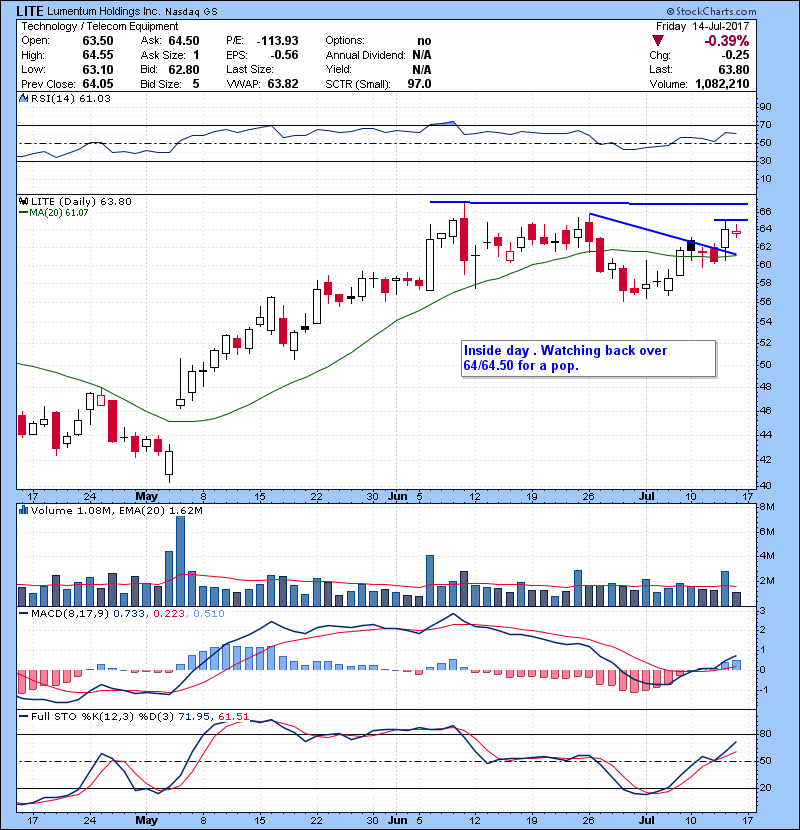Click the 90 level on RSI axis
This screenshot has width=800, height=830.
pos(765,106)
